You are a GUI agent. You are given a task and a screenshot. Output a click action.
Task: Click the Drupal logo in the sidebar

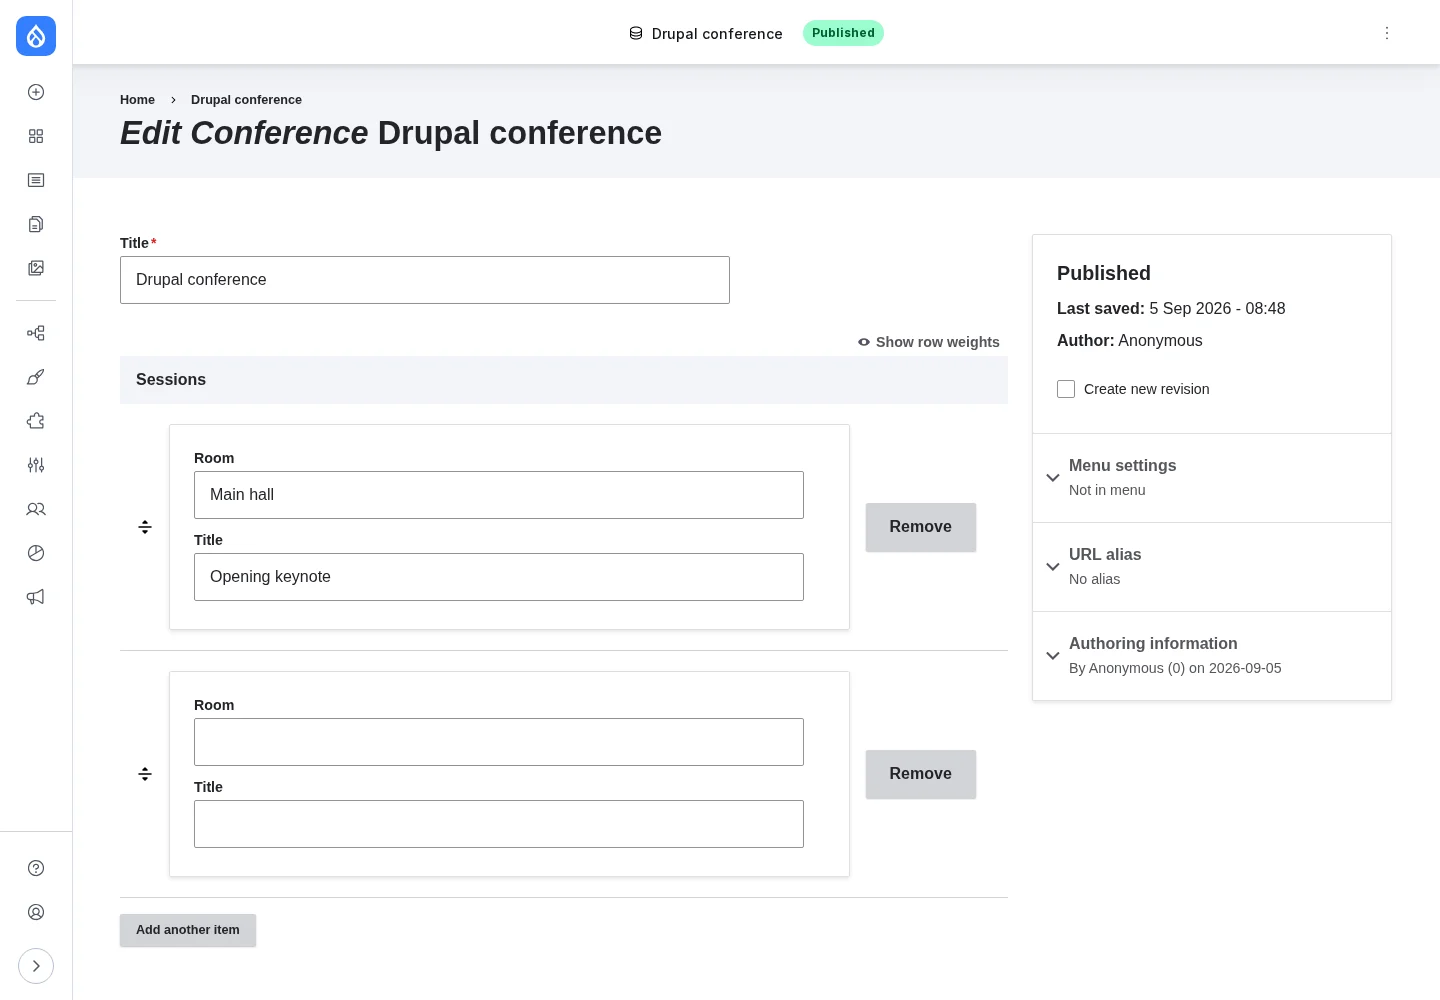click(36, 36)
